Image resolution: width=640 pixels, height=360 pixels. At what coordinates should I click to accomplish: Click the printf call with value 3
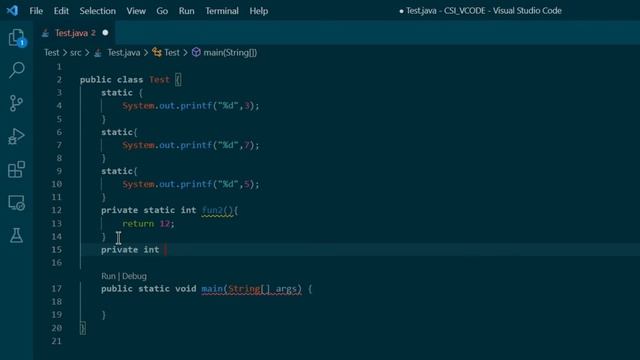pos(191,106)
